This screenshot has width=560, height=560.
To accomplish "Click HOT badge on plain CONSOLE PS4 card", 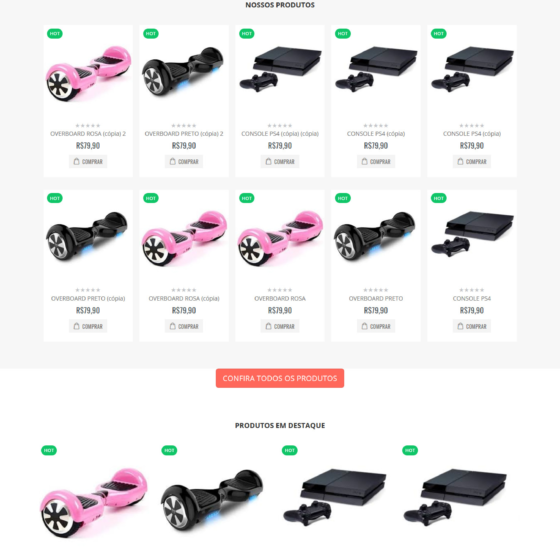I will coord(439,198).
